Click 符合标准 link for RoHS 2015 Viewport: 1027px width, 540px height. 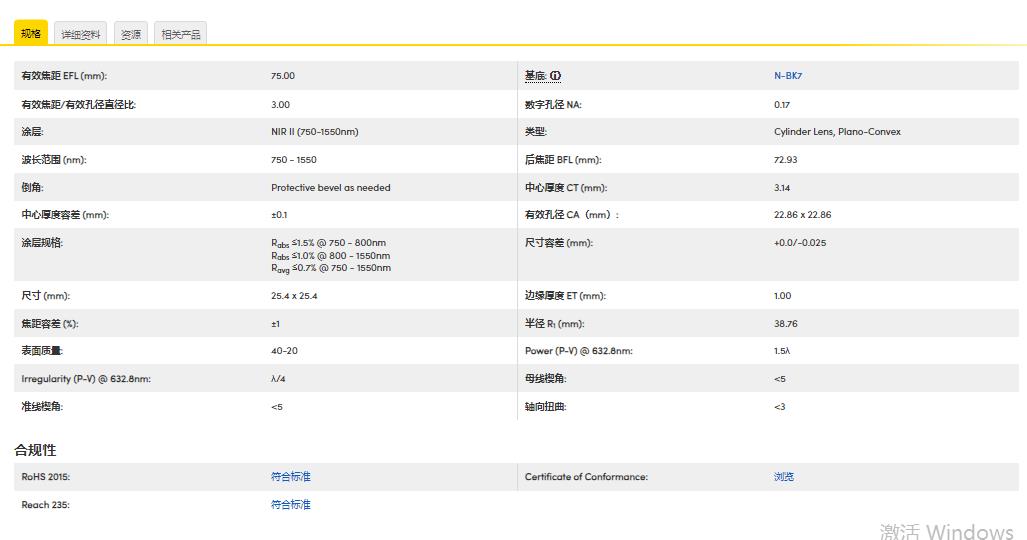(x=291, y=477)
